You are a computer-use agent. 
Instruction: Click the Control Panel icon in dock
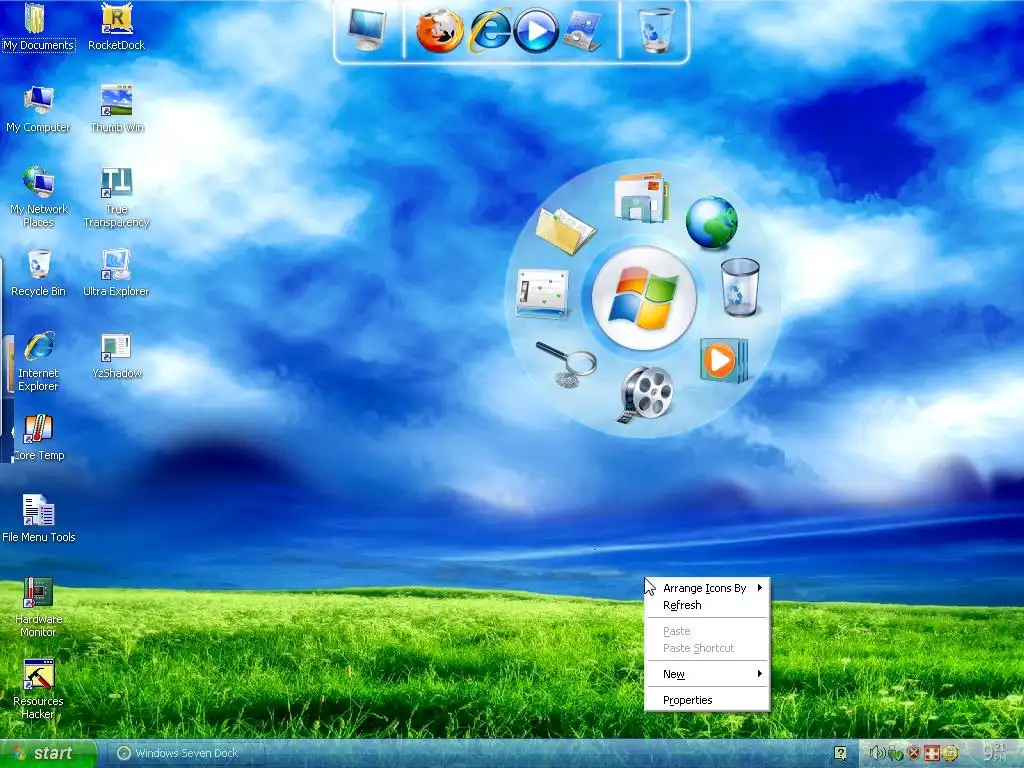582,31
